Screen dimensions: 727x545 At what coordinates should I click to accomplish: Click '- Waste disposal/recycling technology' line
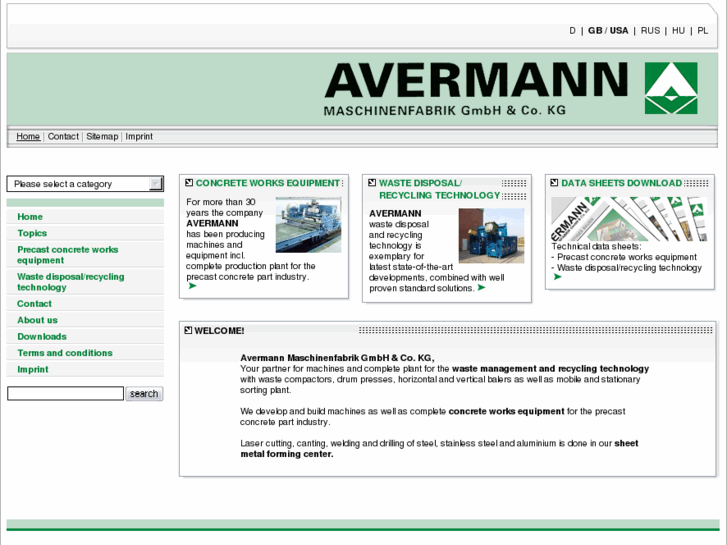tap(627, 268)
